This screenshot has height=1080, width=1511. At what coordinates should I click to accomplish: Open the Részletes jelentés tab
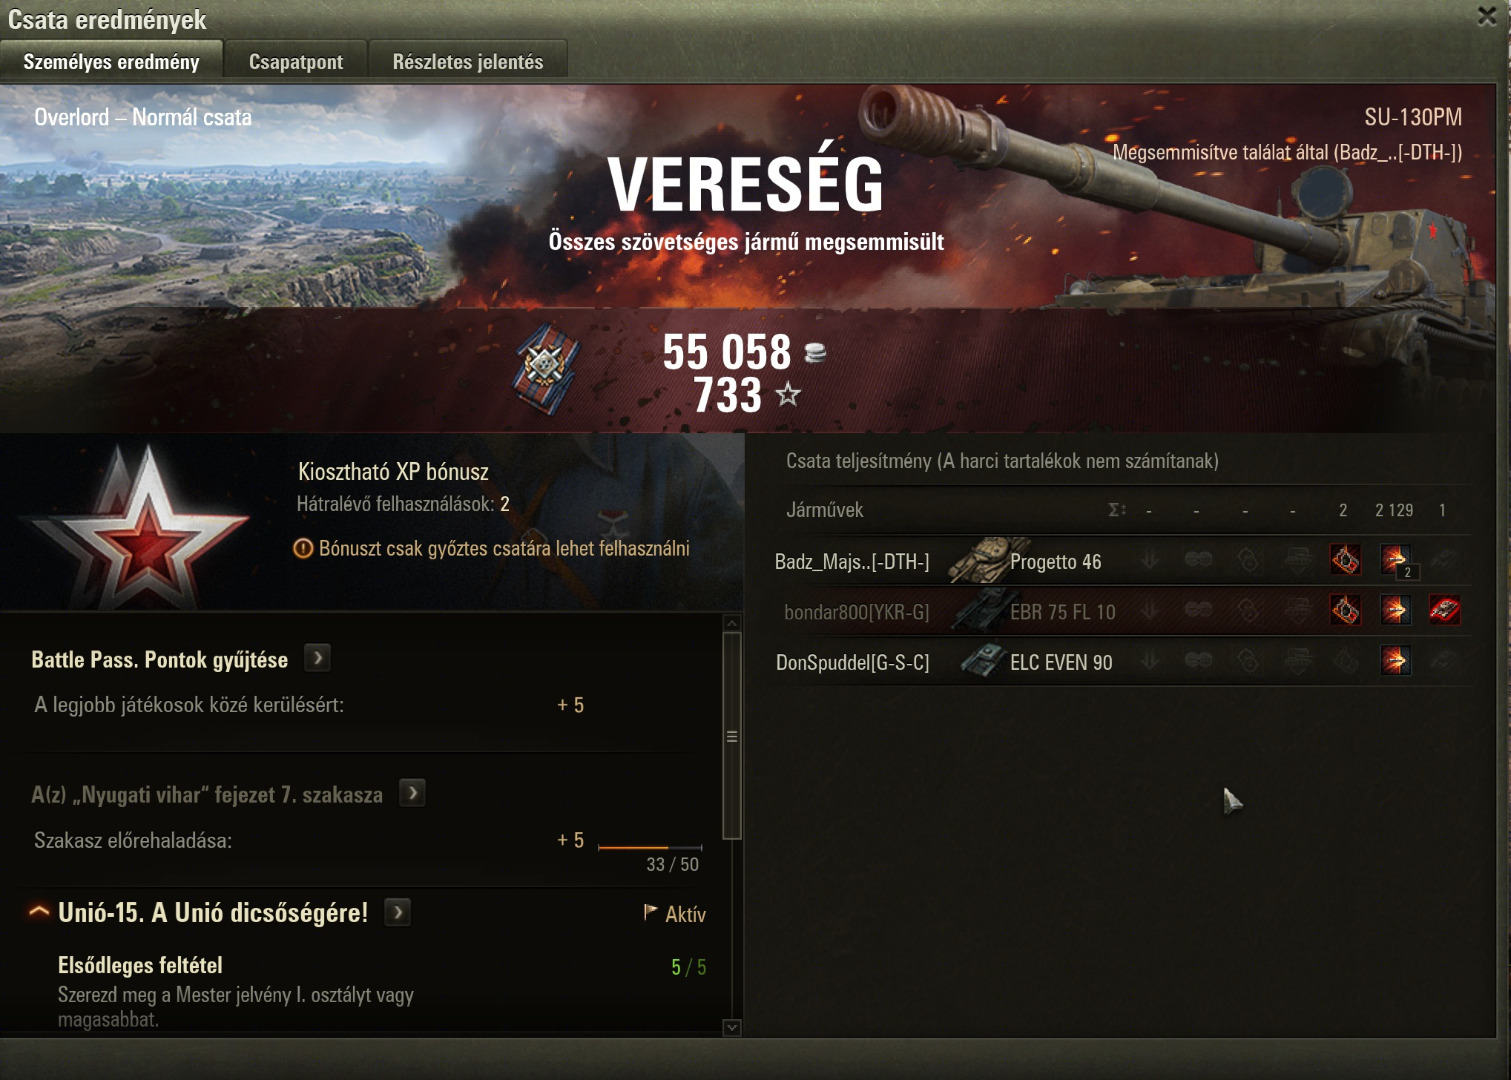468,61
